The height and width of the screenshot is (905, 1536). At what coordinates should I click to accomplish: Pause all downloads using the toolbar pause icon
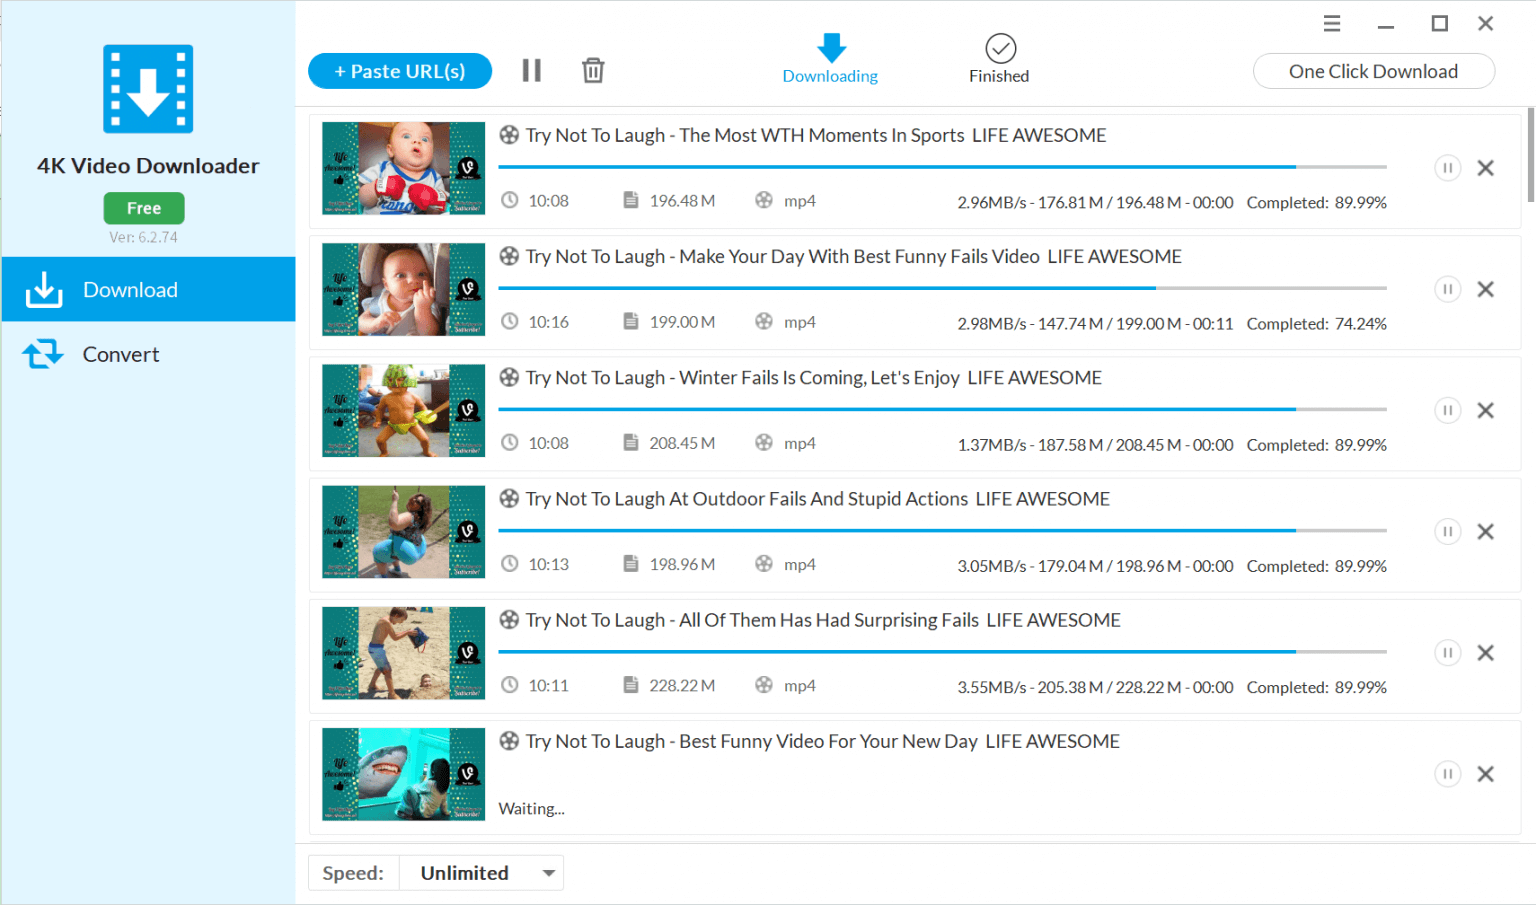pos(531,70)
